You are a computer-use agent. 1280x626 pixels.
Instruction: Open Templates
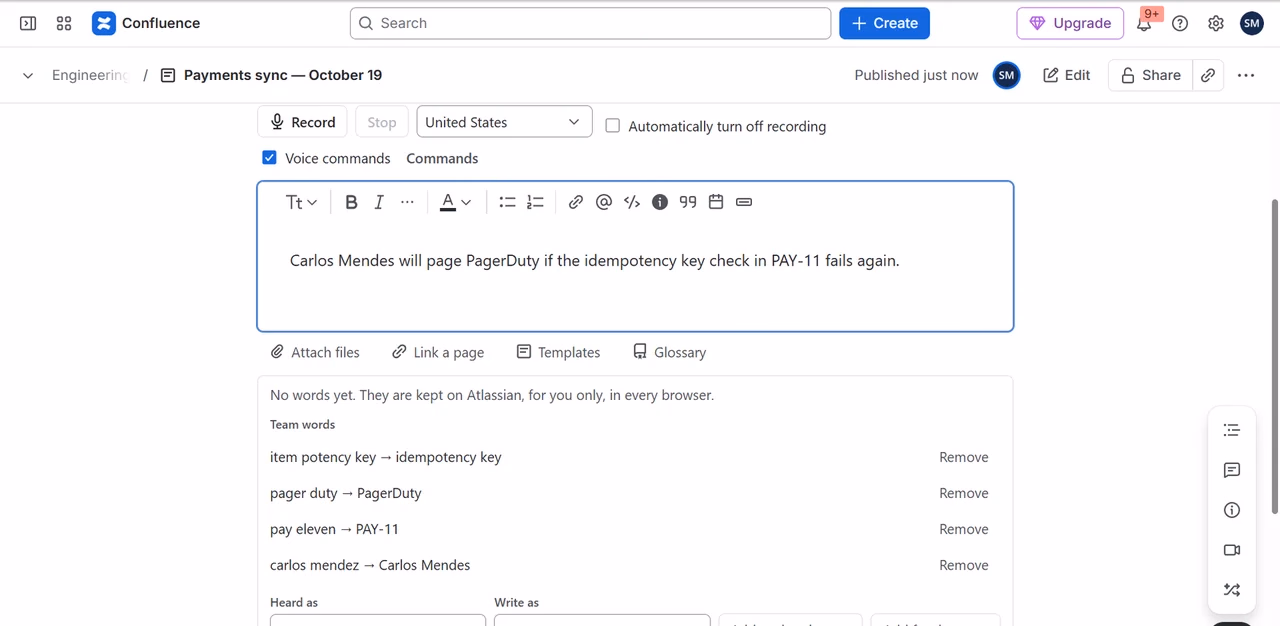(558, 352)
